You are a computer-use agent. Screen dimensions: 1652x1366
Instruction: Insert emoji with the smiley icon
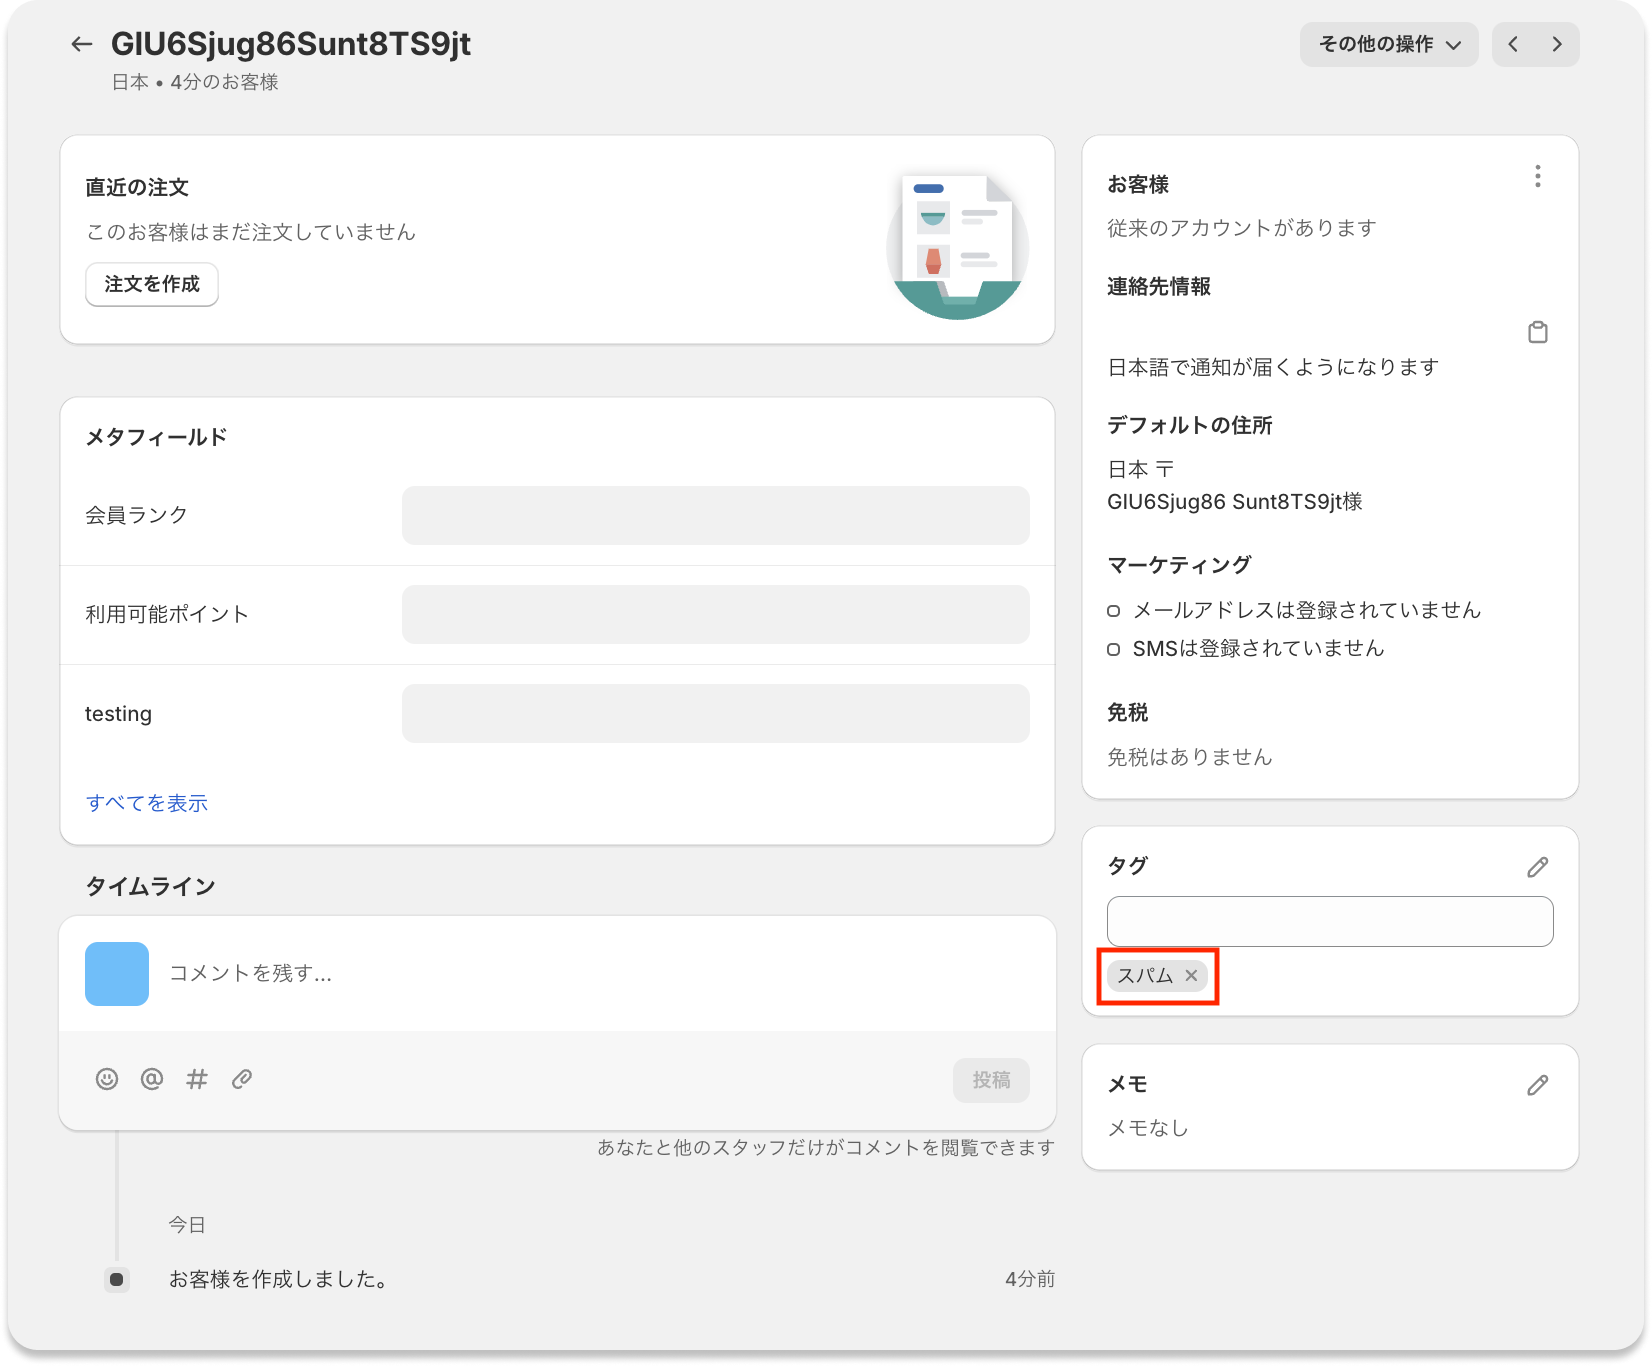107,1079
